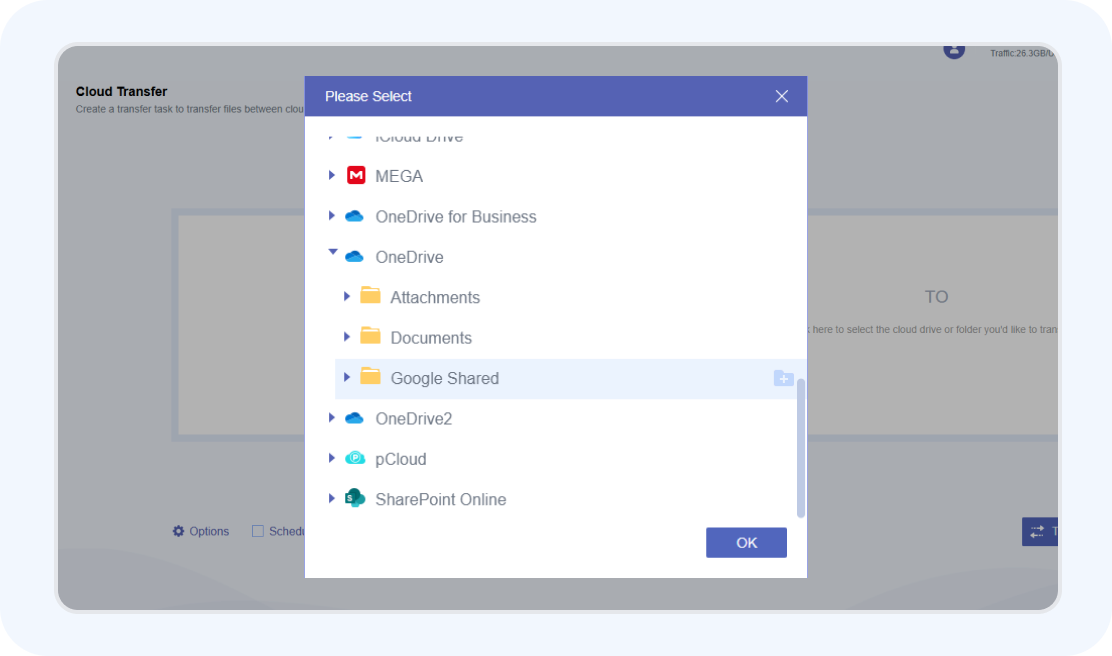Select the Attachments folder name

[435, 298]
